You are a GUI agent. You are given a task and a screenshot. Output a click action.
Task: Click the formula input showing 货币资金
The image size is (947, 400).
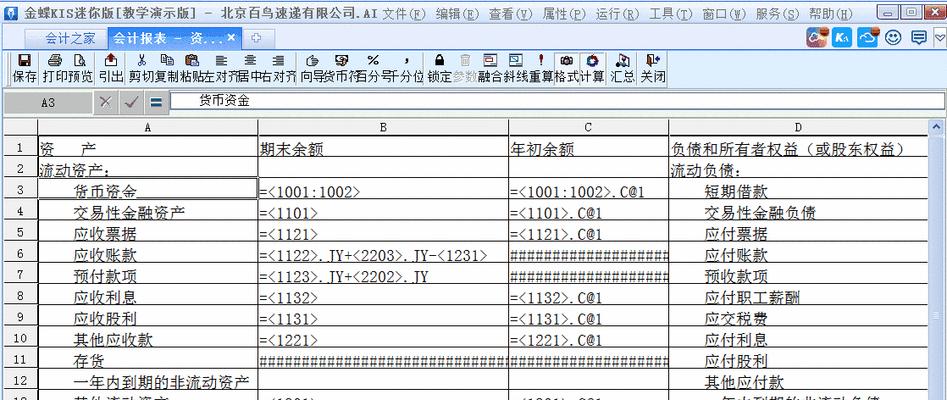tap(557, 101)
